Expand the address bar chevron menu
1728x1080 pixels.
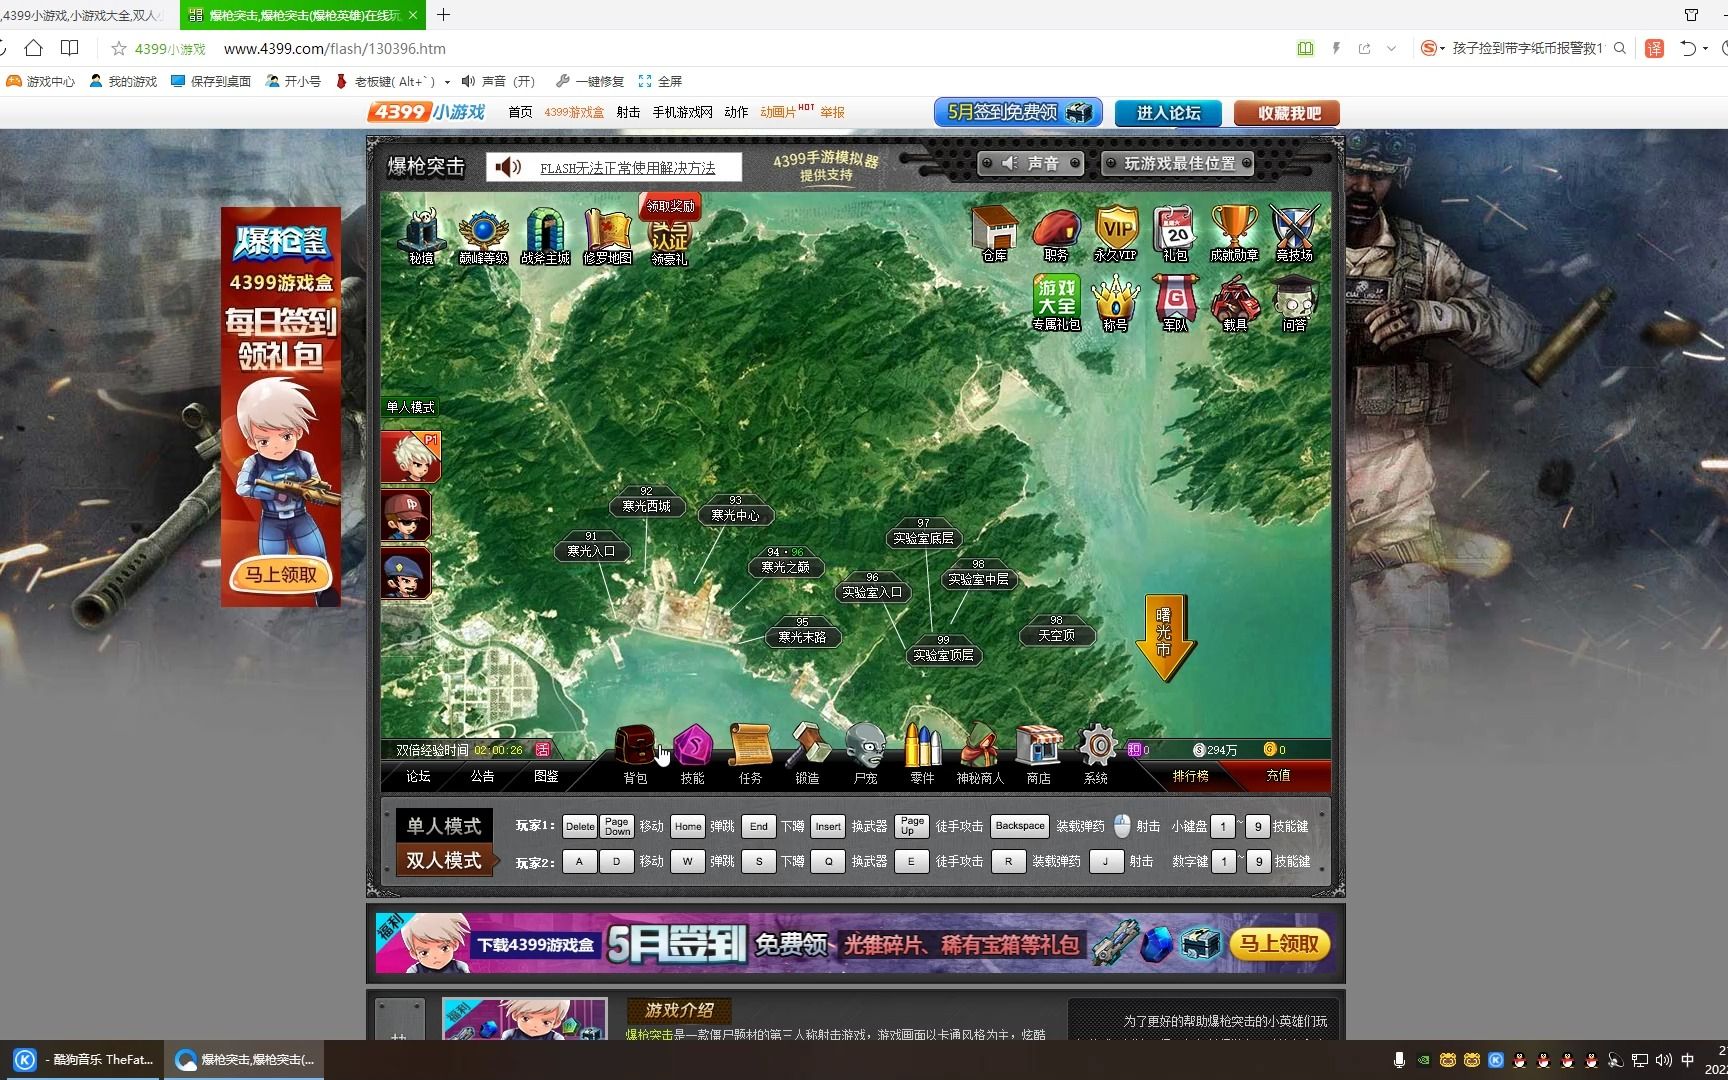click(x=1391, y=48)
